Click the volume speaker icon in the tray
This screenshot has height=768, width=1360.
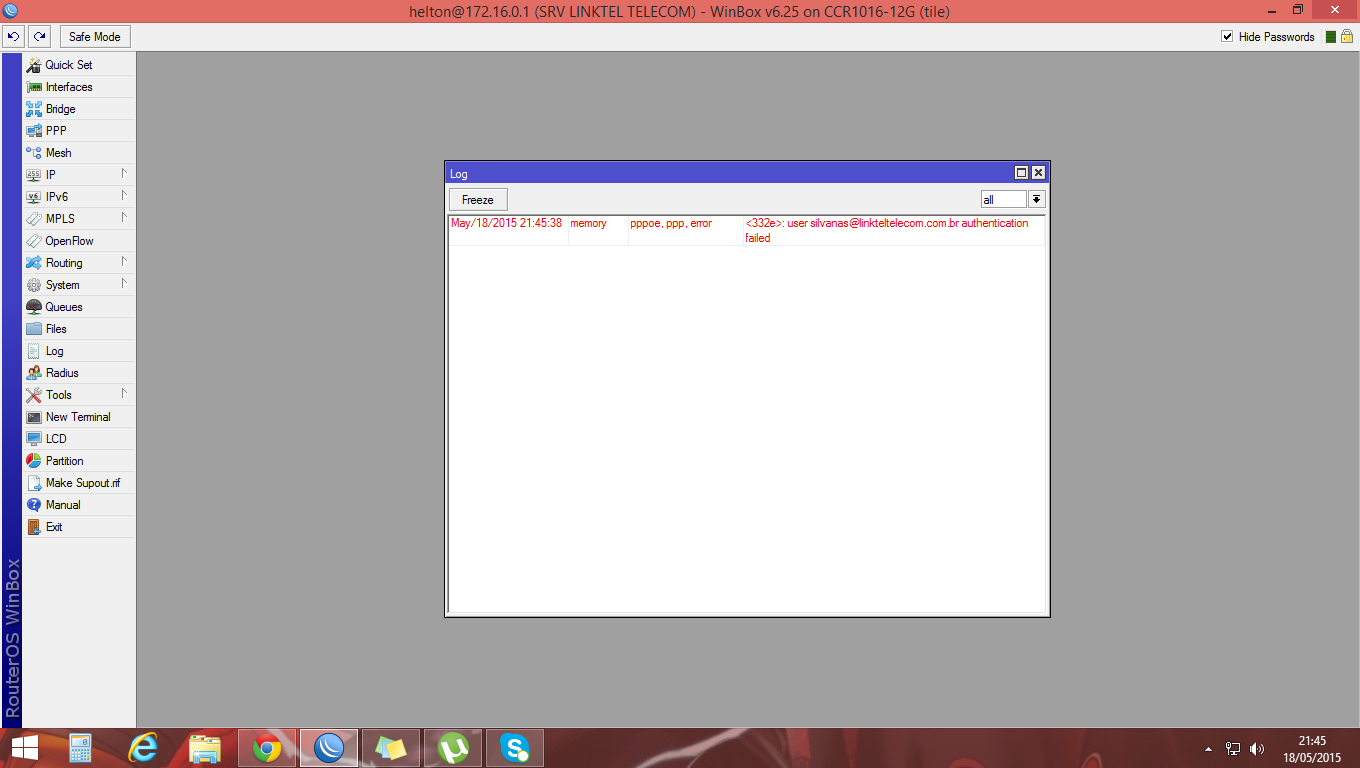click(1257, 749)
